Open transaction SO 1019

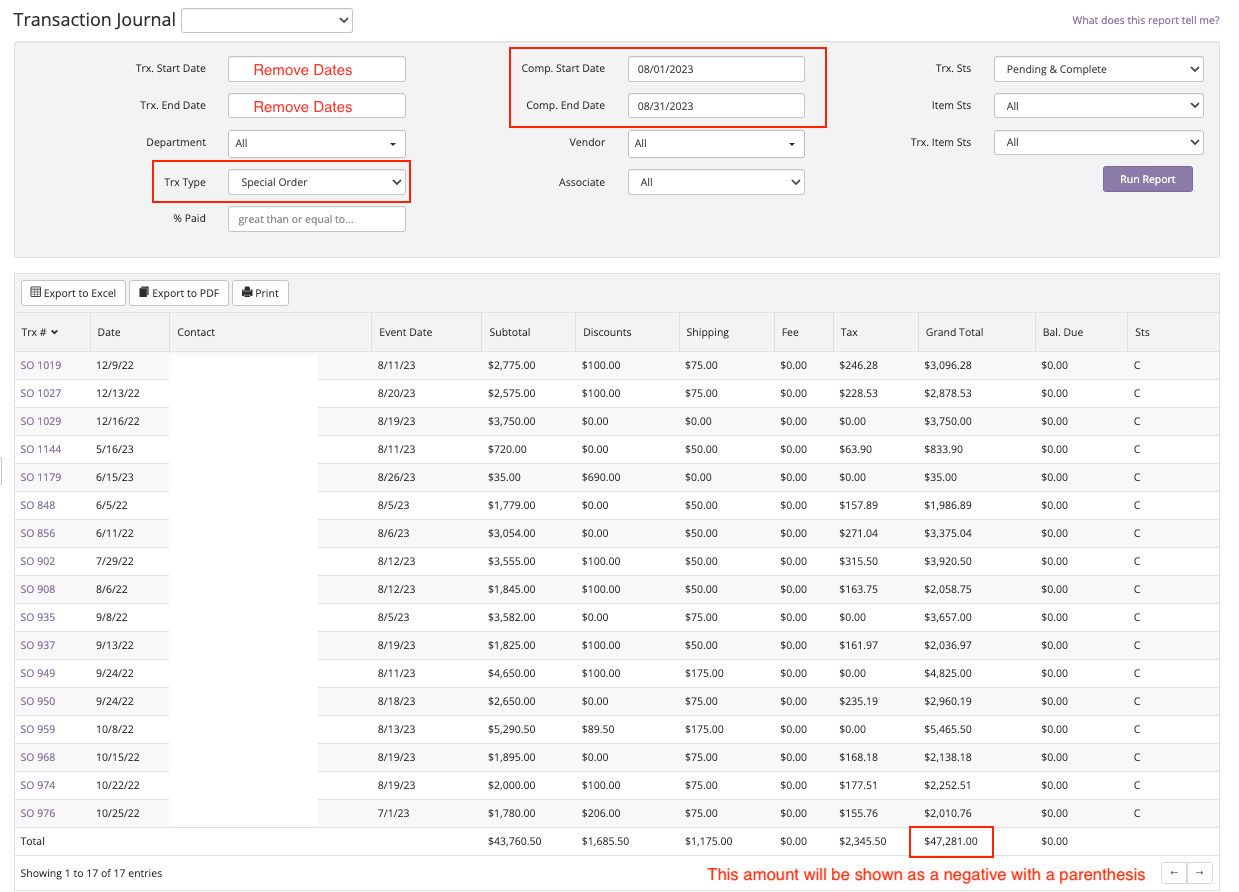[x=41, y=366]
